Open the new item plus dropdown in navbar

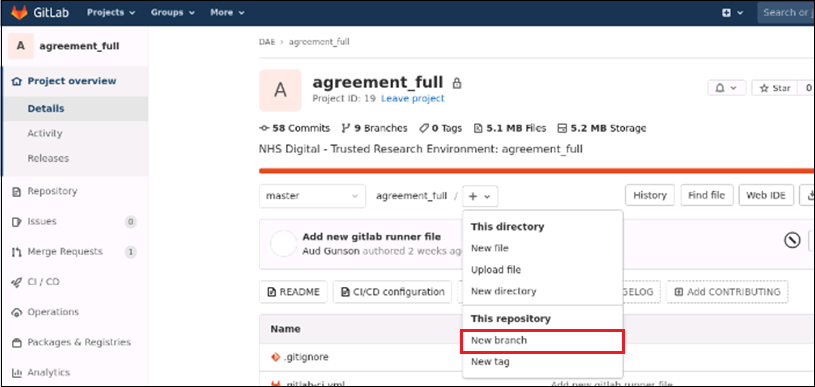(x=733, y=12)
